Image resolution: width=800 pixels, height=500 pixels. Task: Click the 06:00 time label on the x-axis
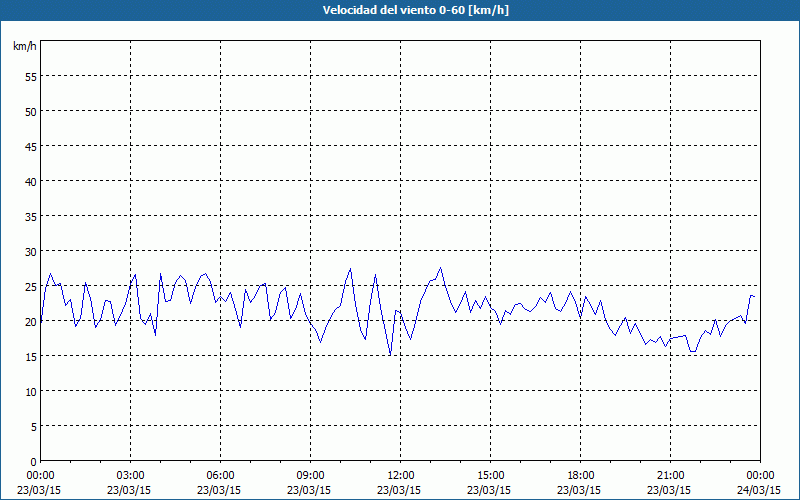coord(220,476)
